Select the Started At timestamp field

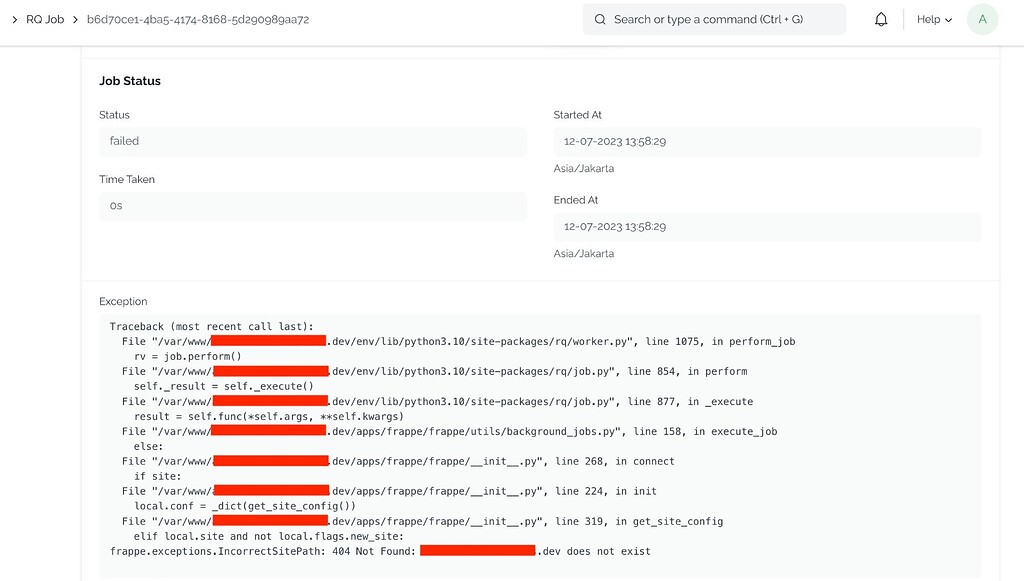click(766, 141)
